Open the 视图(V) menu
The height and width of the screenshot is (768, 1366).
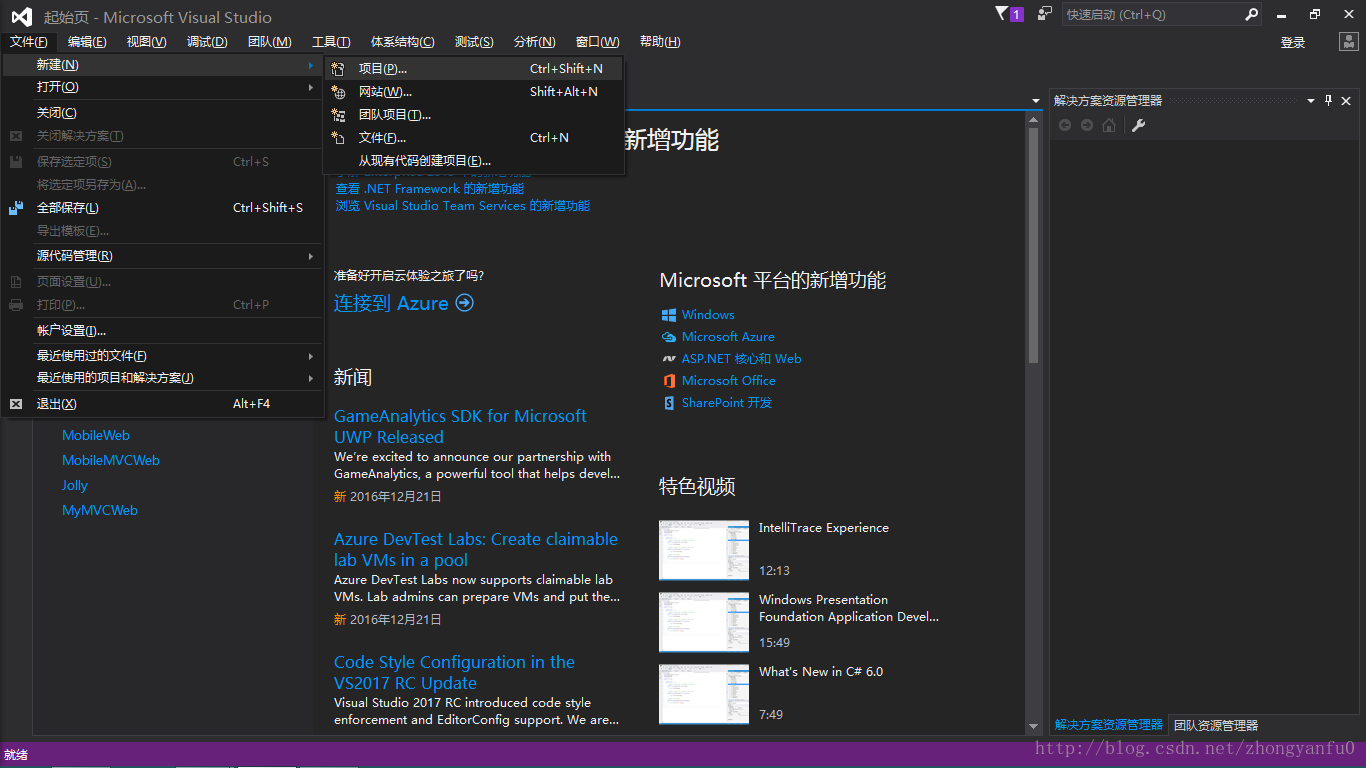146,42
